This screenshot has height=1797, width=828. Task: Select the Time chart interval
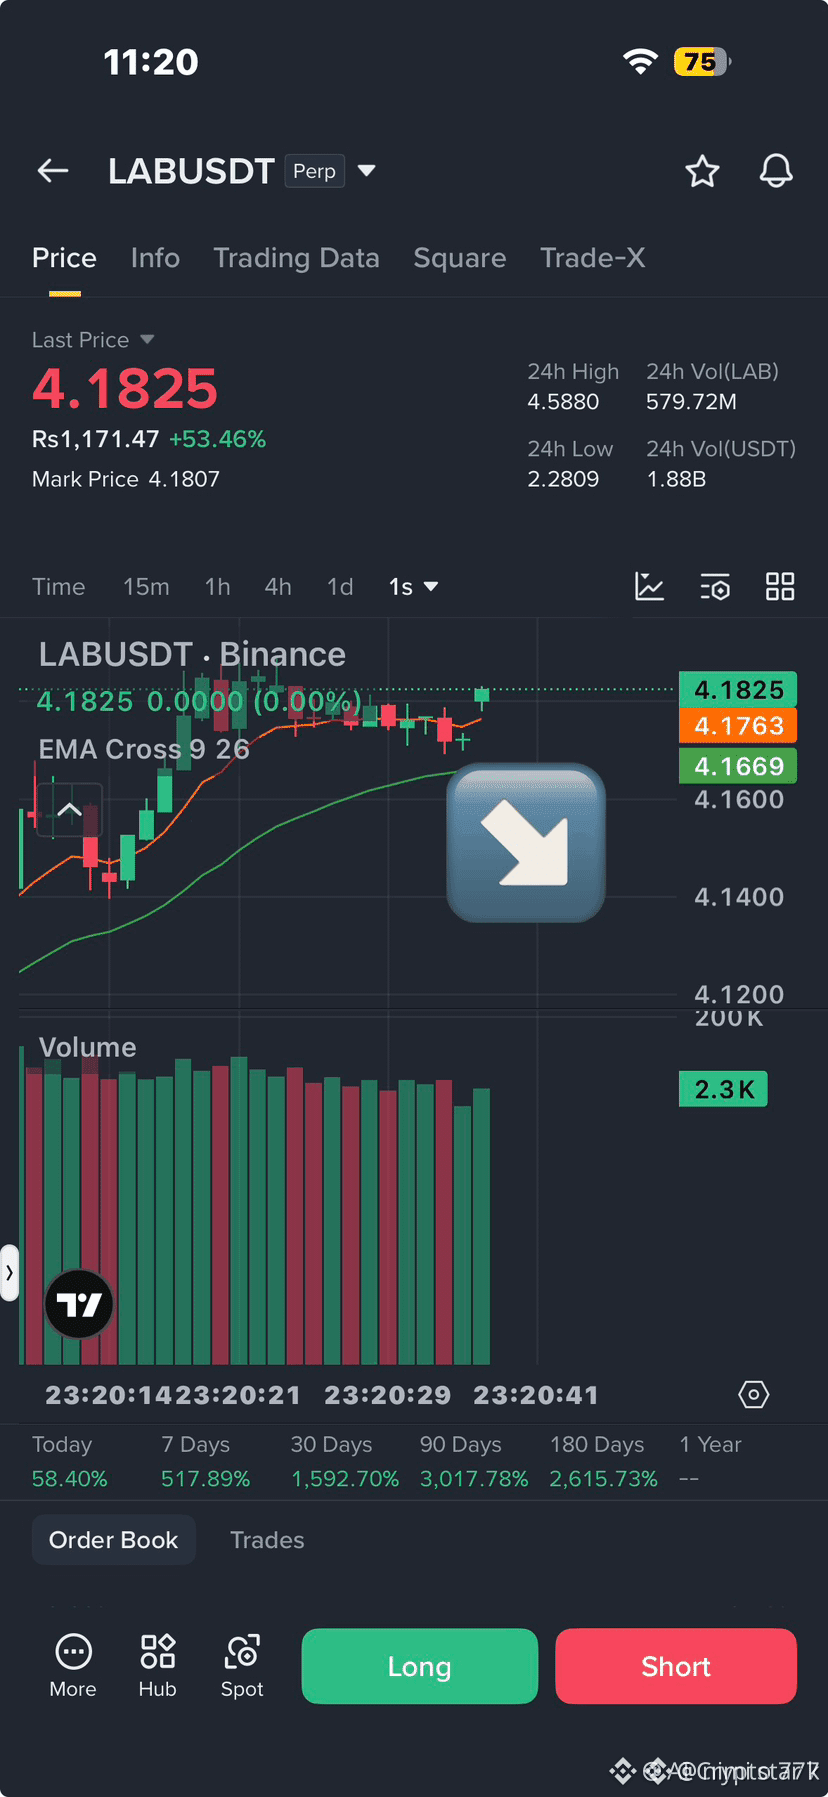pos(58,587)
